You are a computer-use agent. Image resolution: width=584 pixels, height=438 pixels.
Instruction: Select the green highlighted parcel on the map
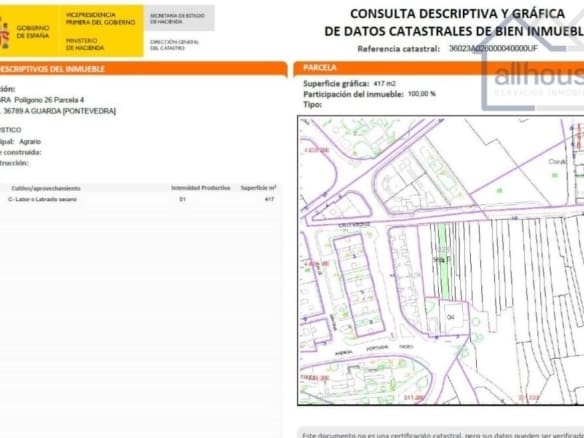442,261
